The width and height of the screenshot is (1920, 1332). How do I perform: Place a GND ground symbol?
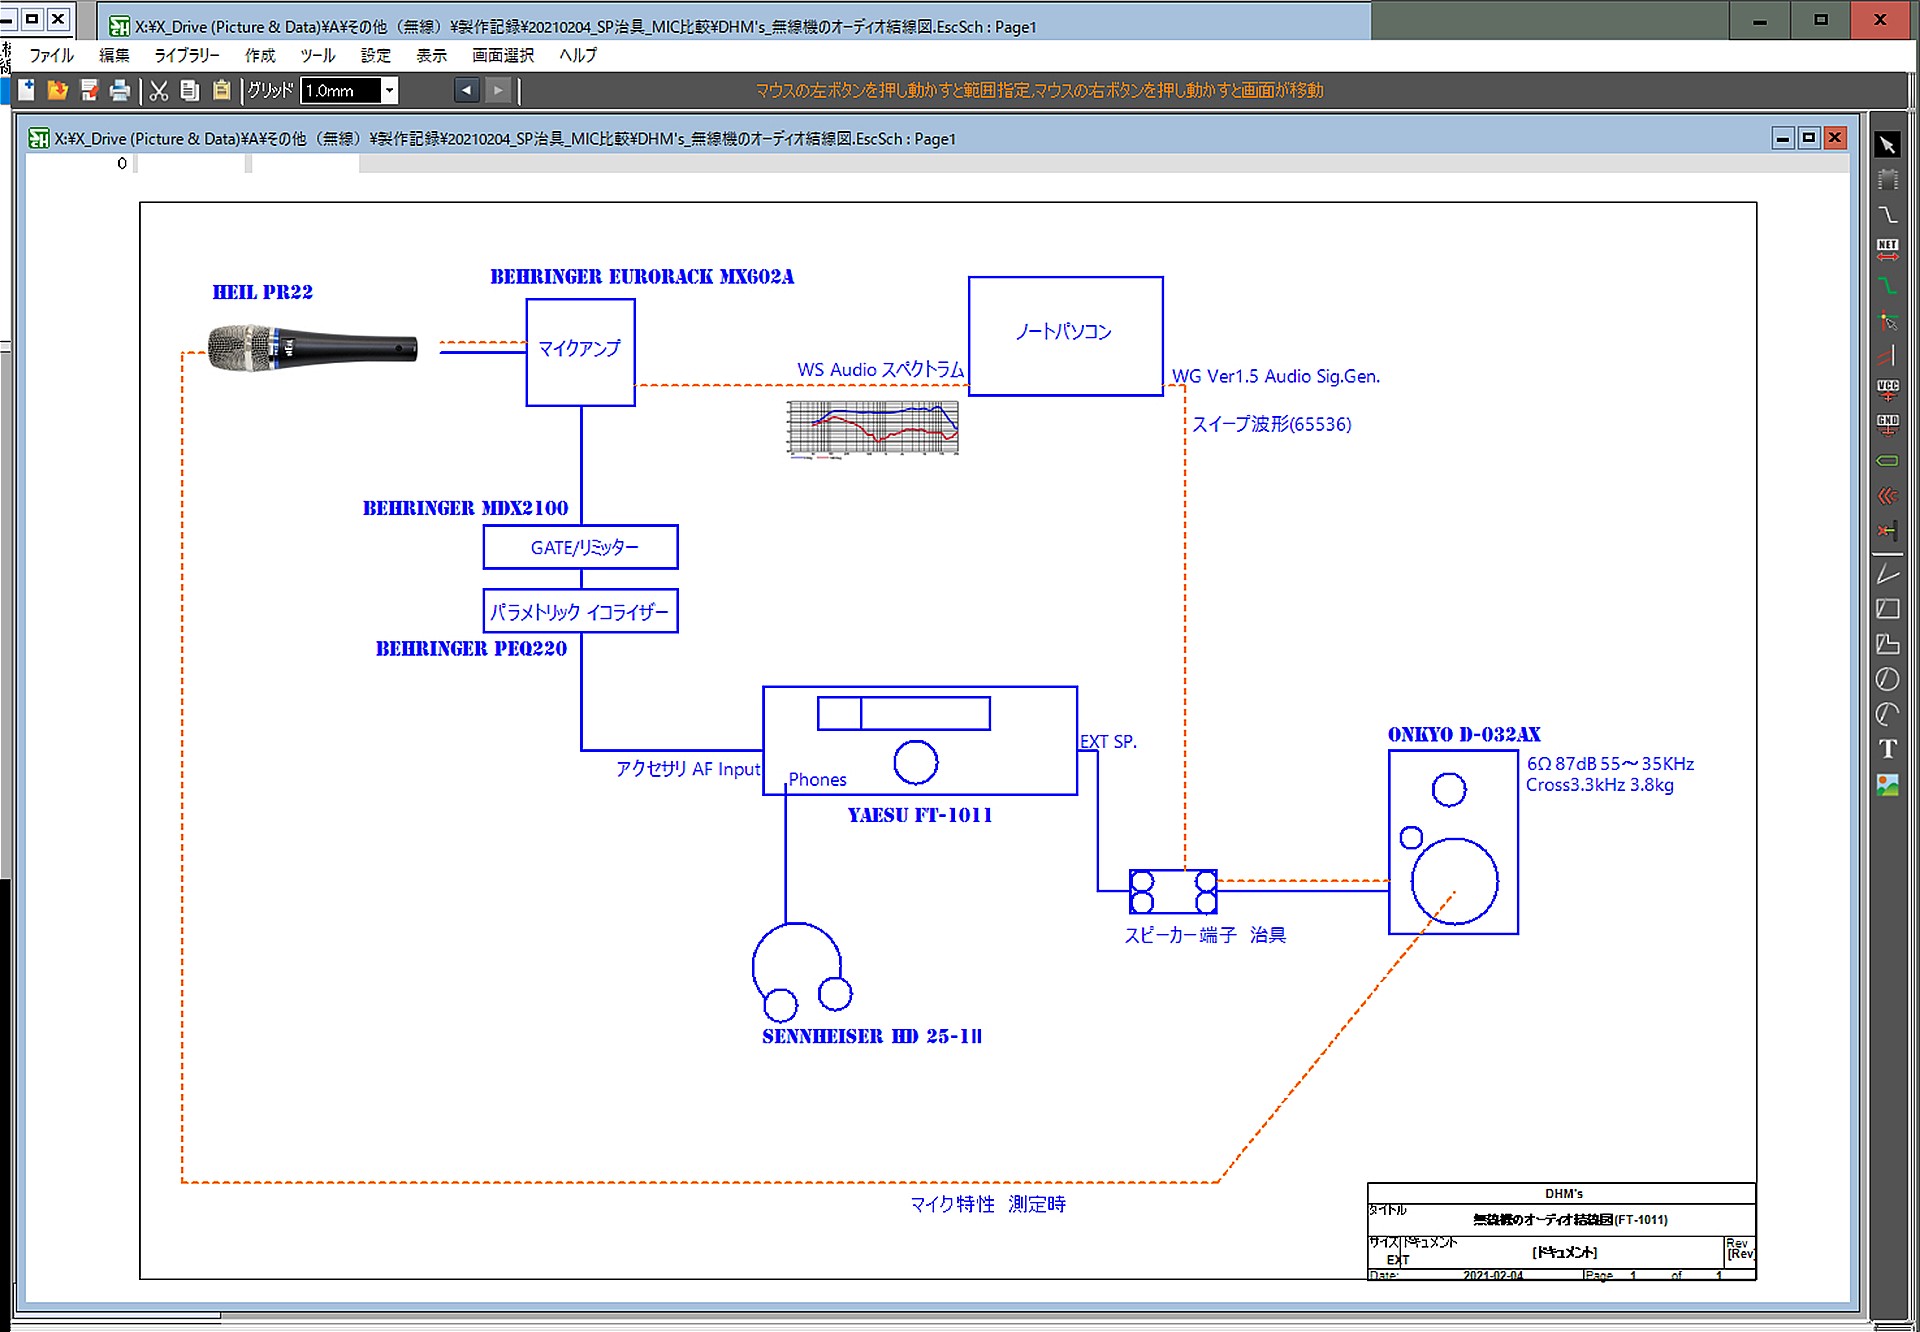[1887, 425]
